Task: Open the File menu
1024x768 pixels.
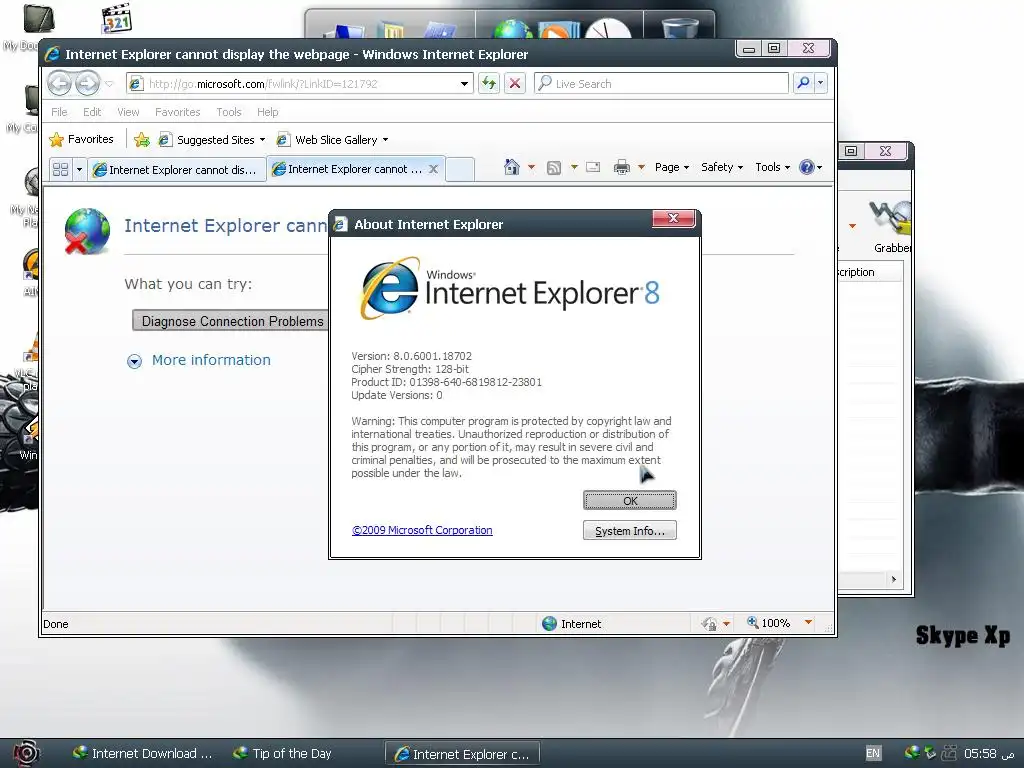Action: (x=59, y=112)
